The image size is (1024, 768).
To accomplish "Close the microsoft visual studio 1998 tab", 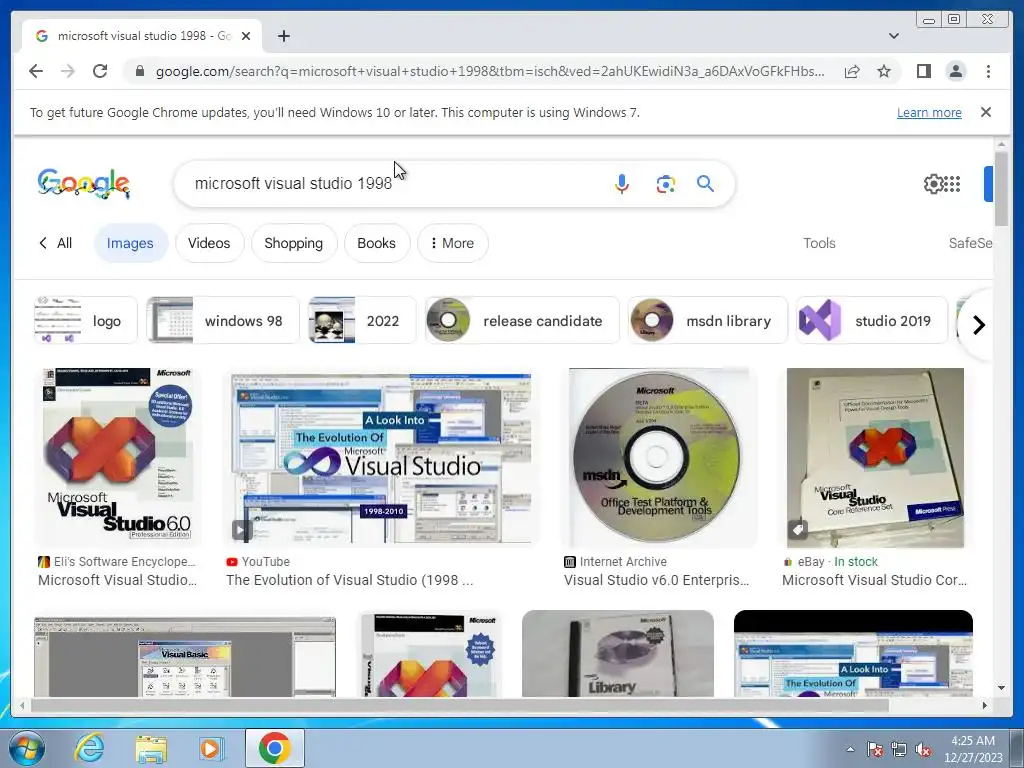I will pos(246,36).
